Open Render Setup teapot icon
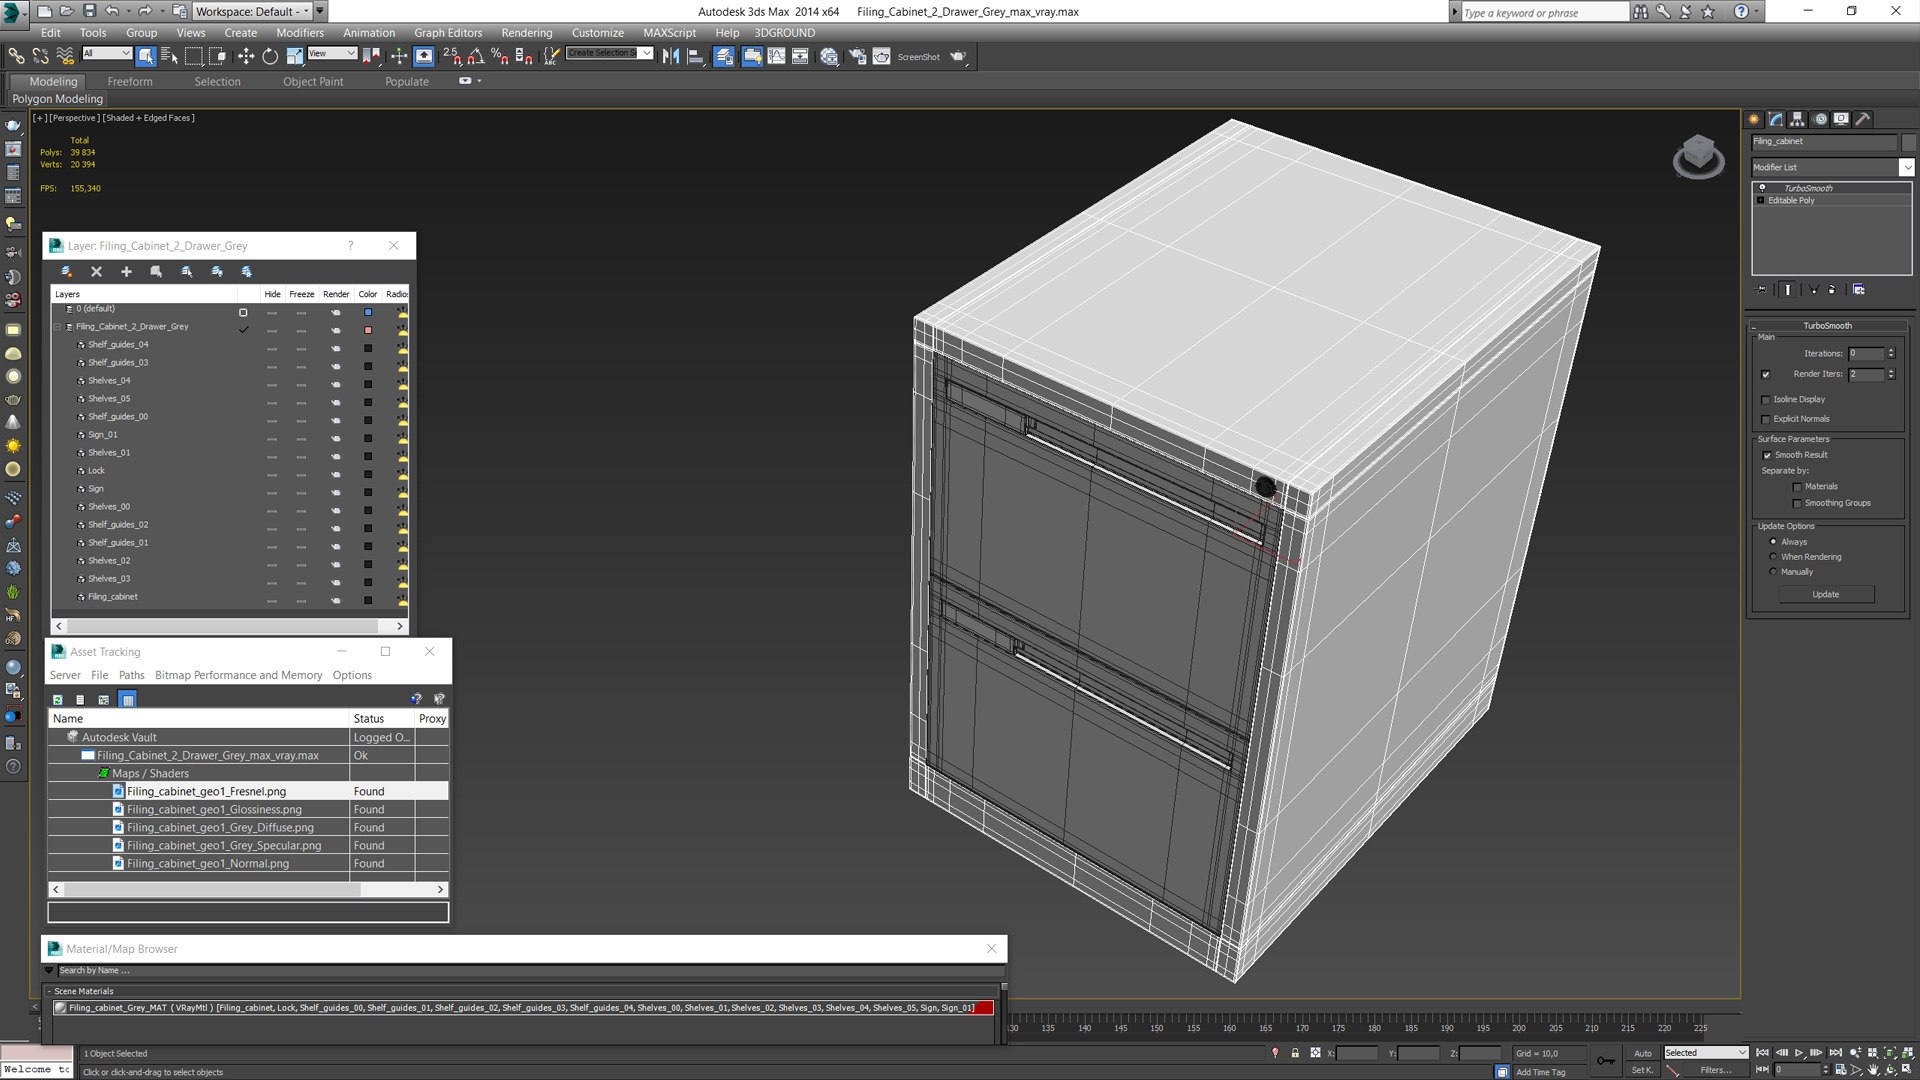Image resolution: width=1920 pixels, height=1080 pixels. pos(857,56)
